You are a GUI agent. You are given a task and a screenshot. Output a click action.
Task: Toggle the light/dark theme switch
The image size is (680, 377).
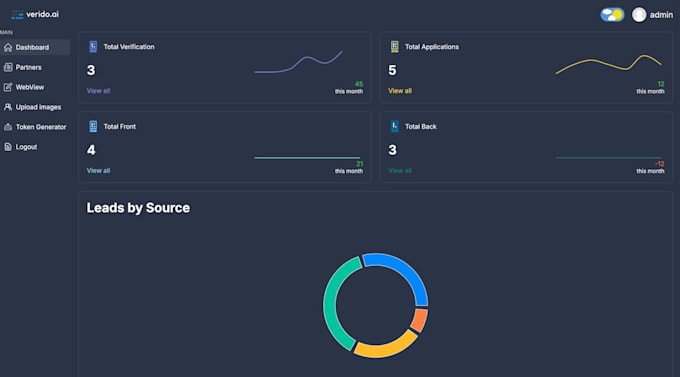612,15
